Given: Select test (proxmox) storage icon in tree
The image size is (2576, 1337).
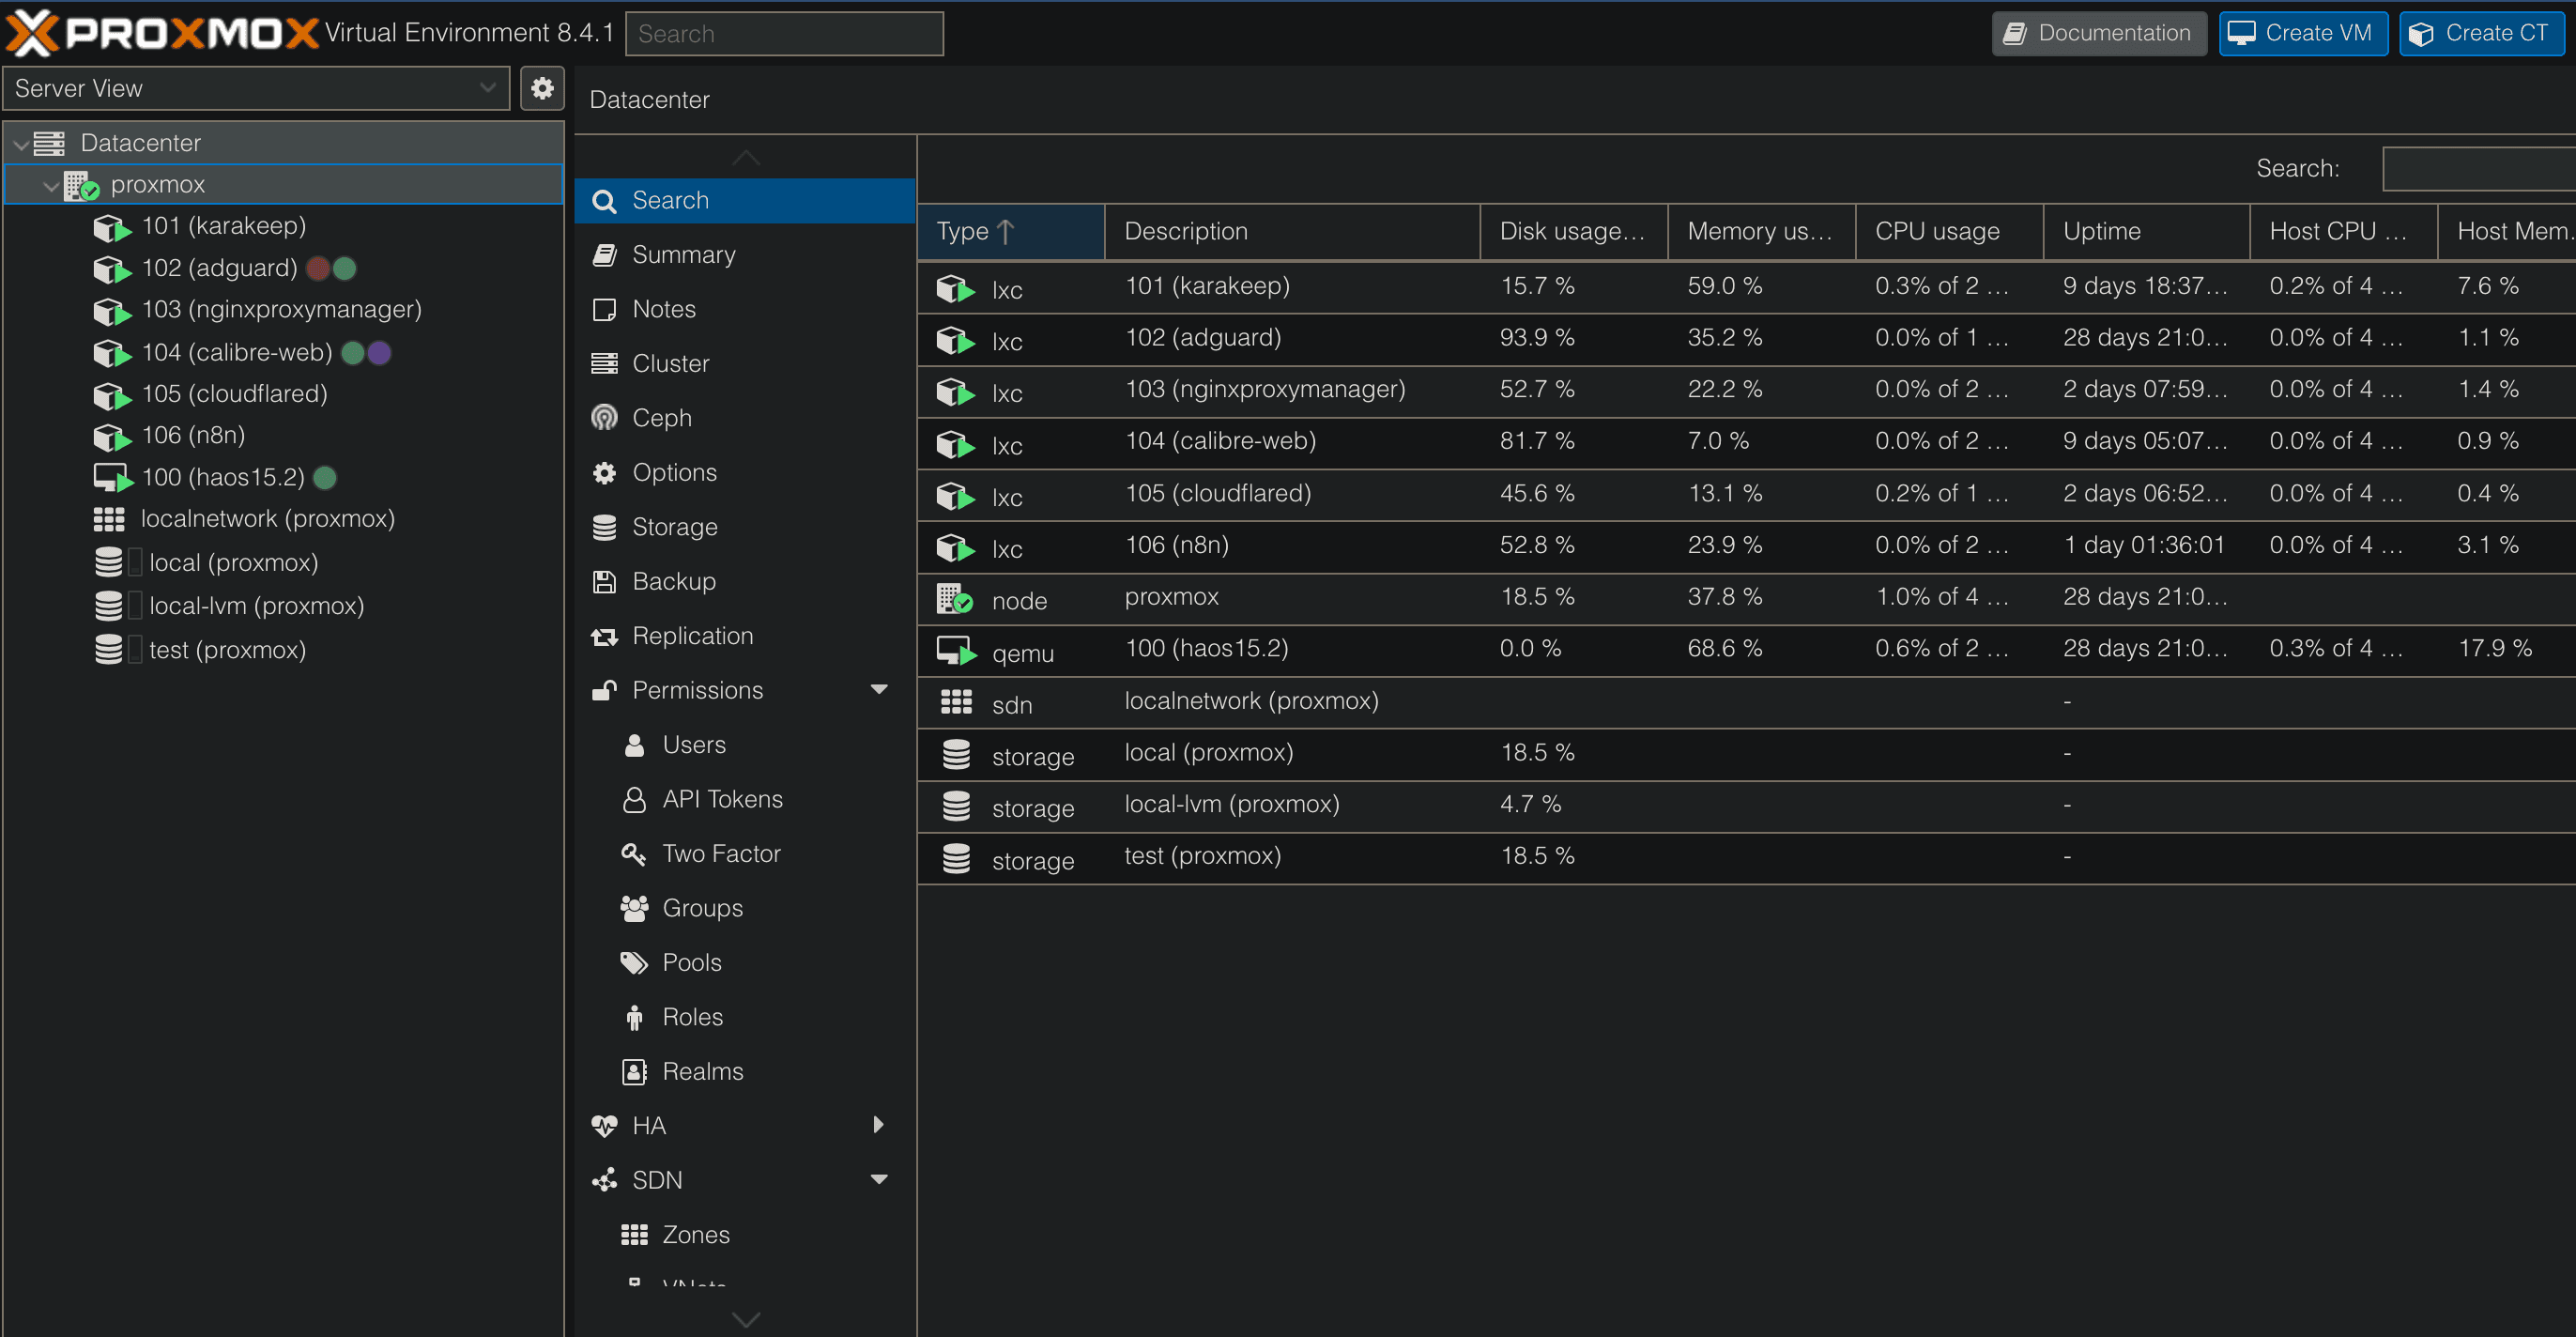Looking at the screenshot, I should [x=109, y=649].
